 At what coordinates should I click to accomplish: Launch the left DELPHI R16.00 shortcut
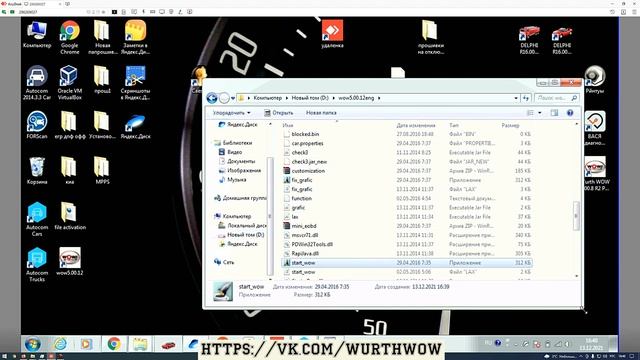coord(529,40)
